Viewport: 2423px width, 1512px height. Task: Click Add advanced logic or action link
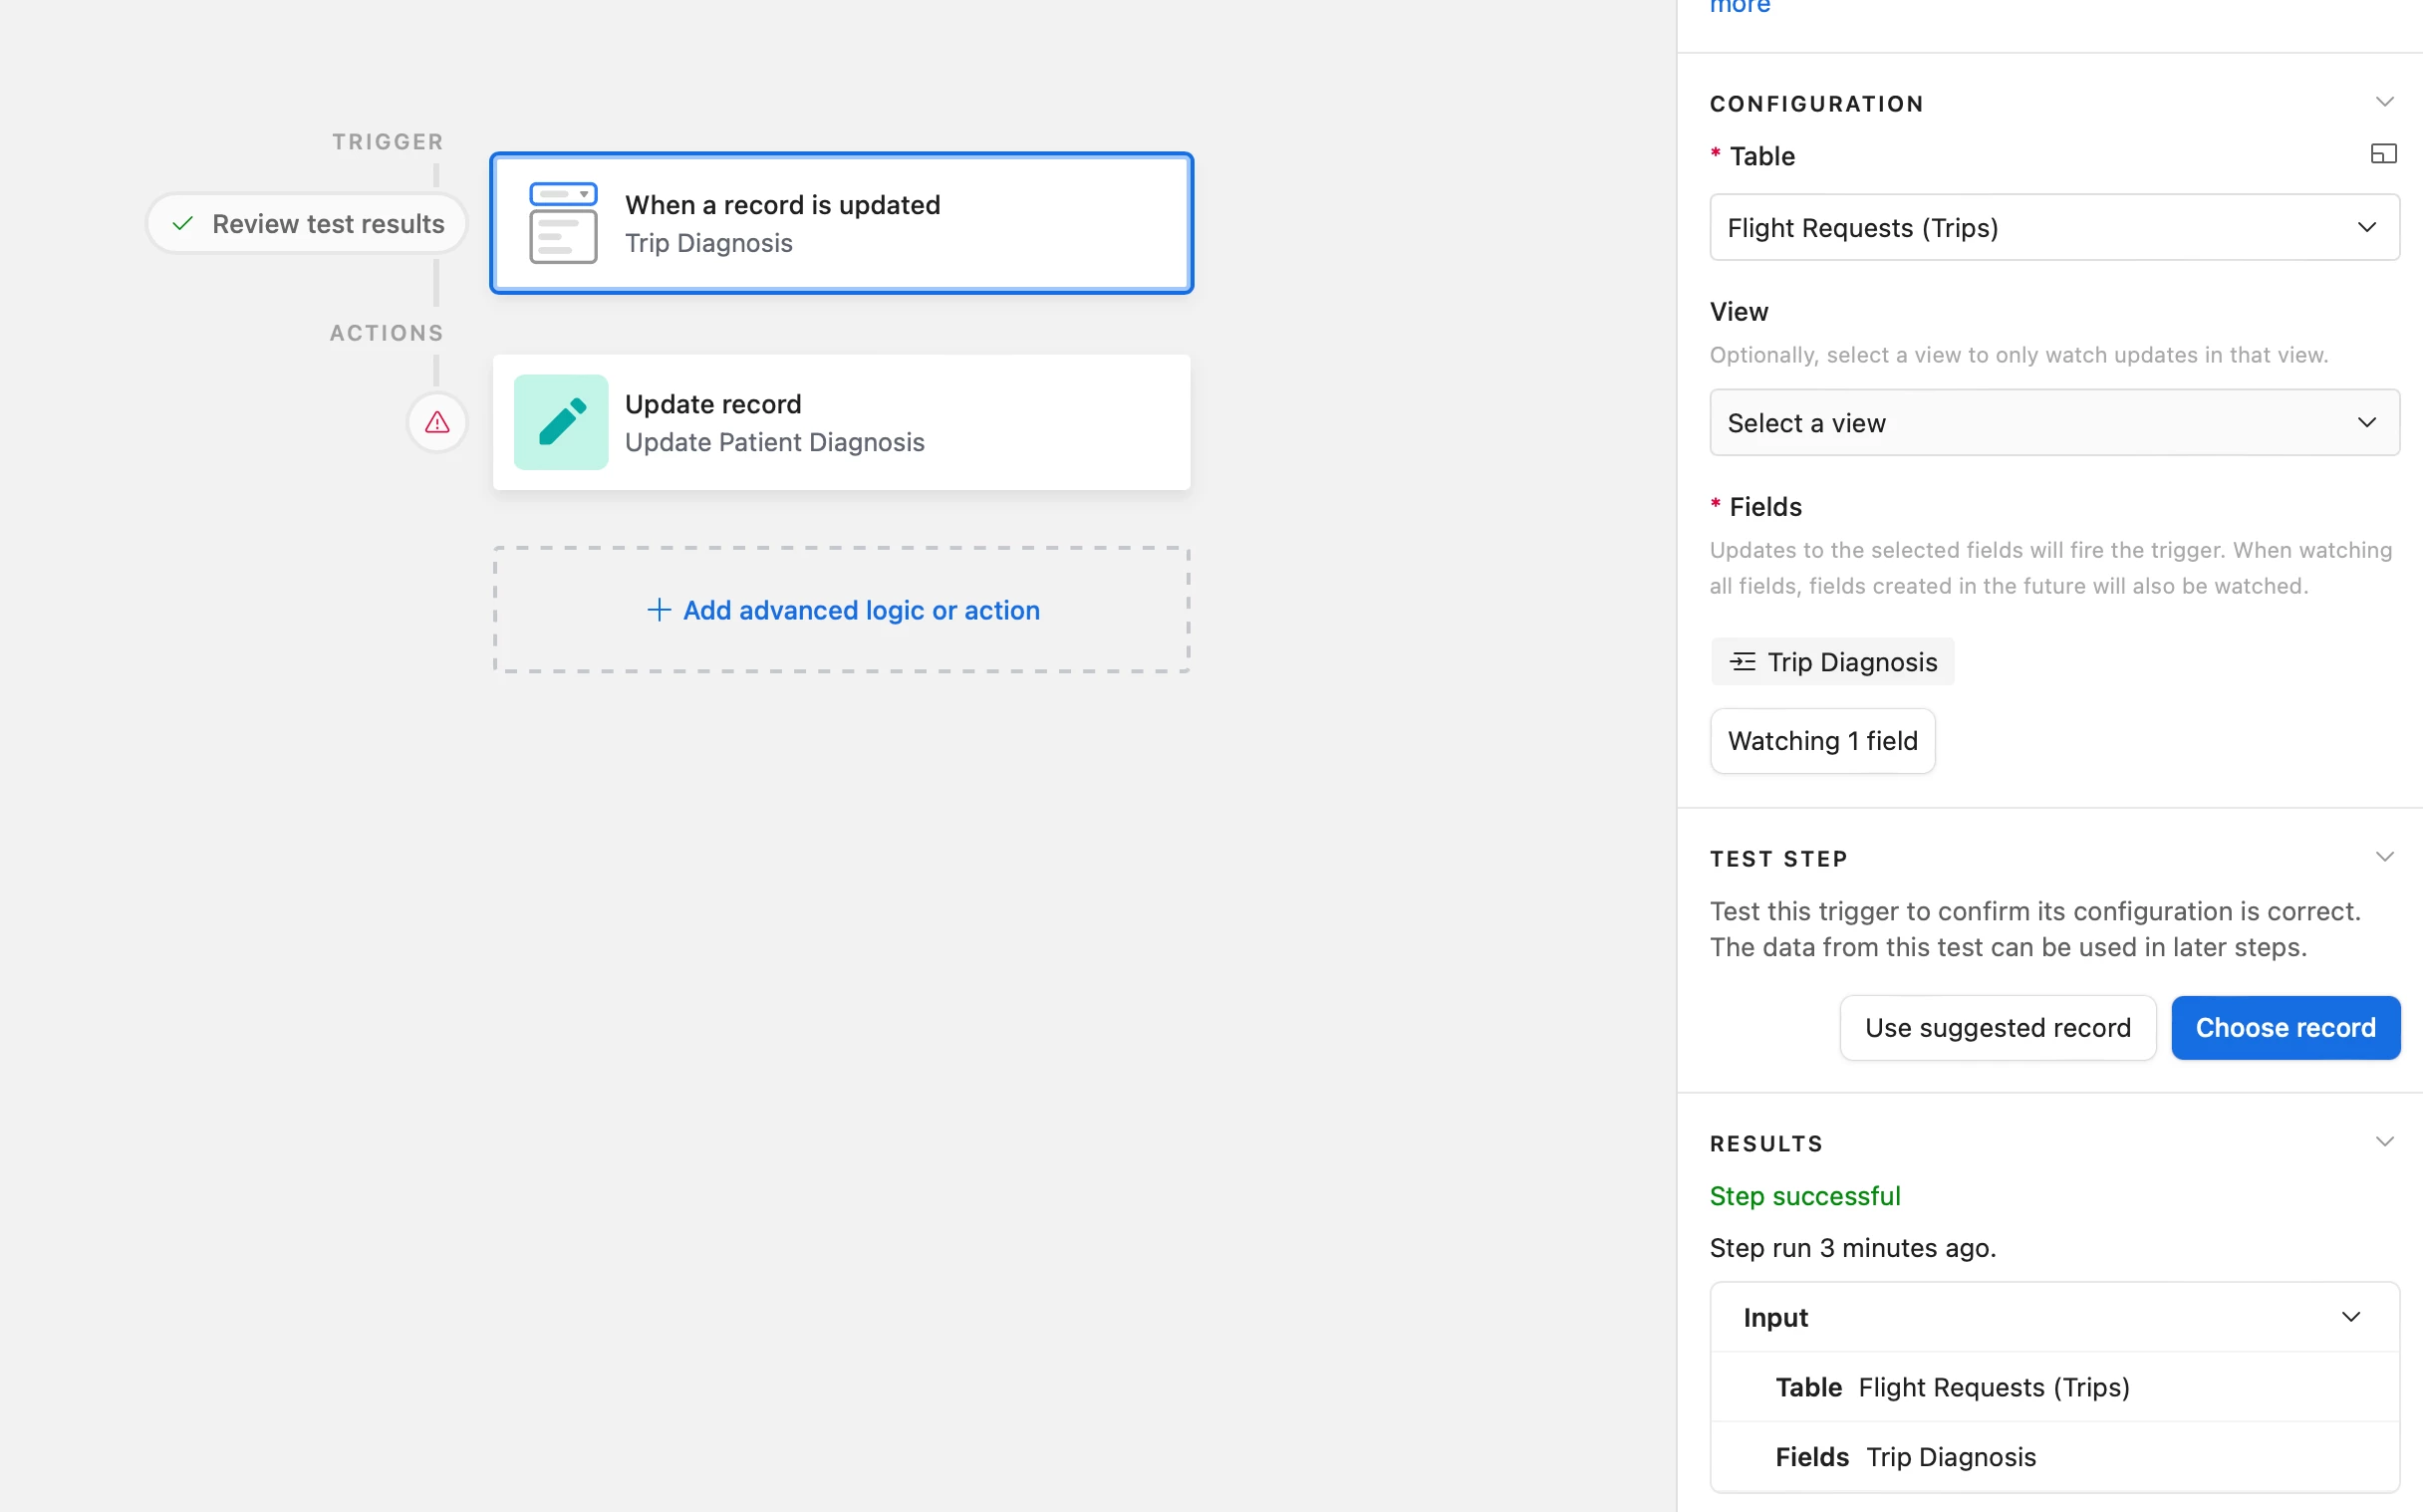(860, 610)
